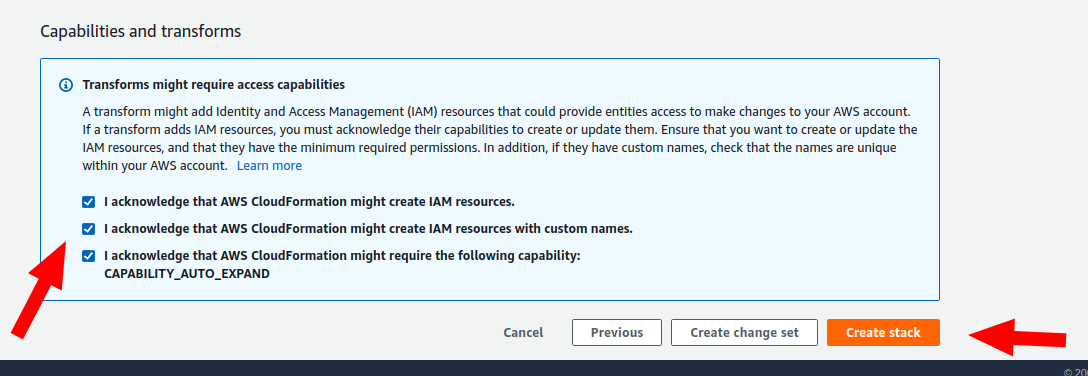Click the dark footer bar
This screenshot has height=376, width=1088.
[x=544, y=368]
